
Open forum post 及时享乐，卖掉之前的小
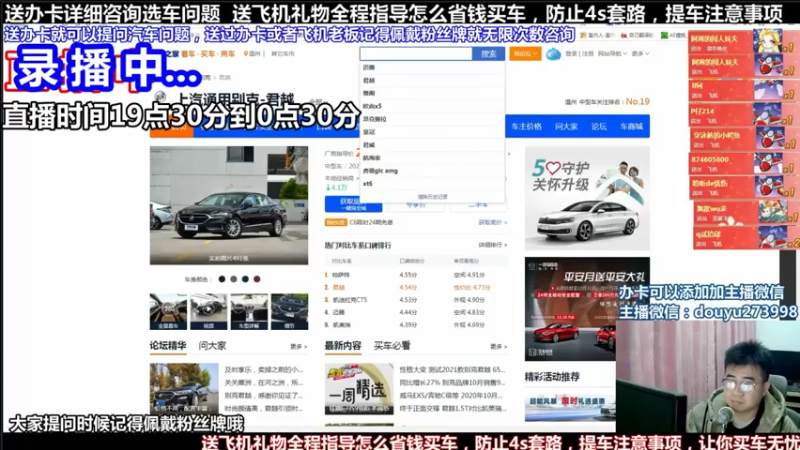[264, 369]
